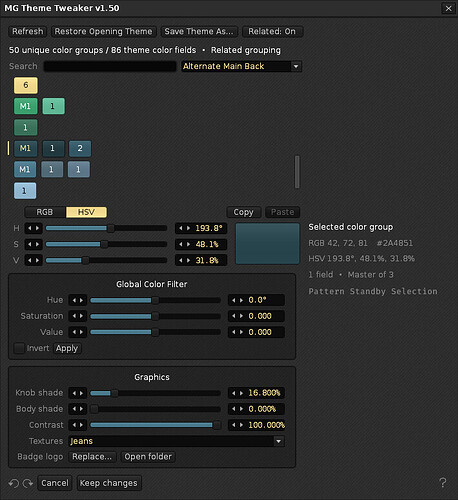Decrease Global Color Filter Value left arrow
The height and width of the screenshot is (500, 458).
click(74, 332)
